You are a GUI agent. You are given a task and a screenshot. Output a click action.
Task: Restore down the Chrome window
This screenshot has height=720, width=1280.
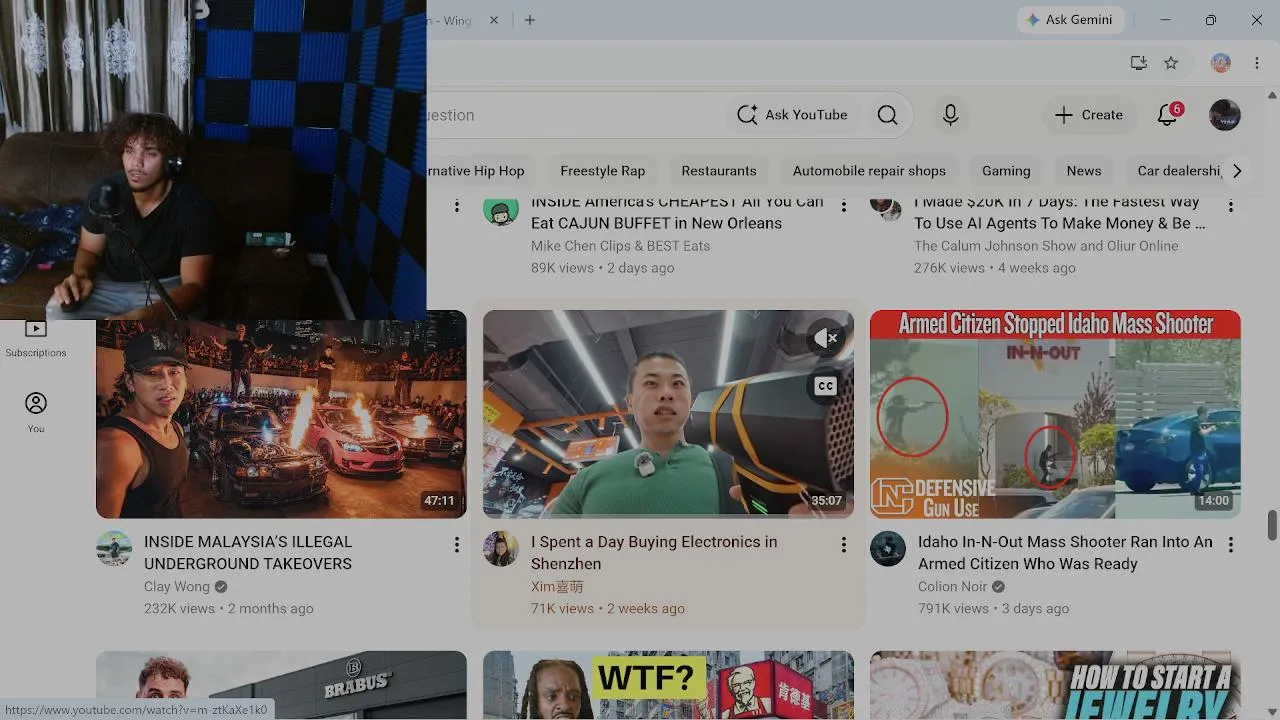click(x=1211, y=20)
